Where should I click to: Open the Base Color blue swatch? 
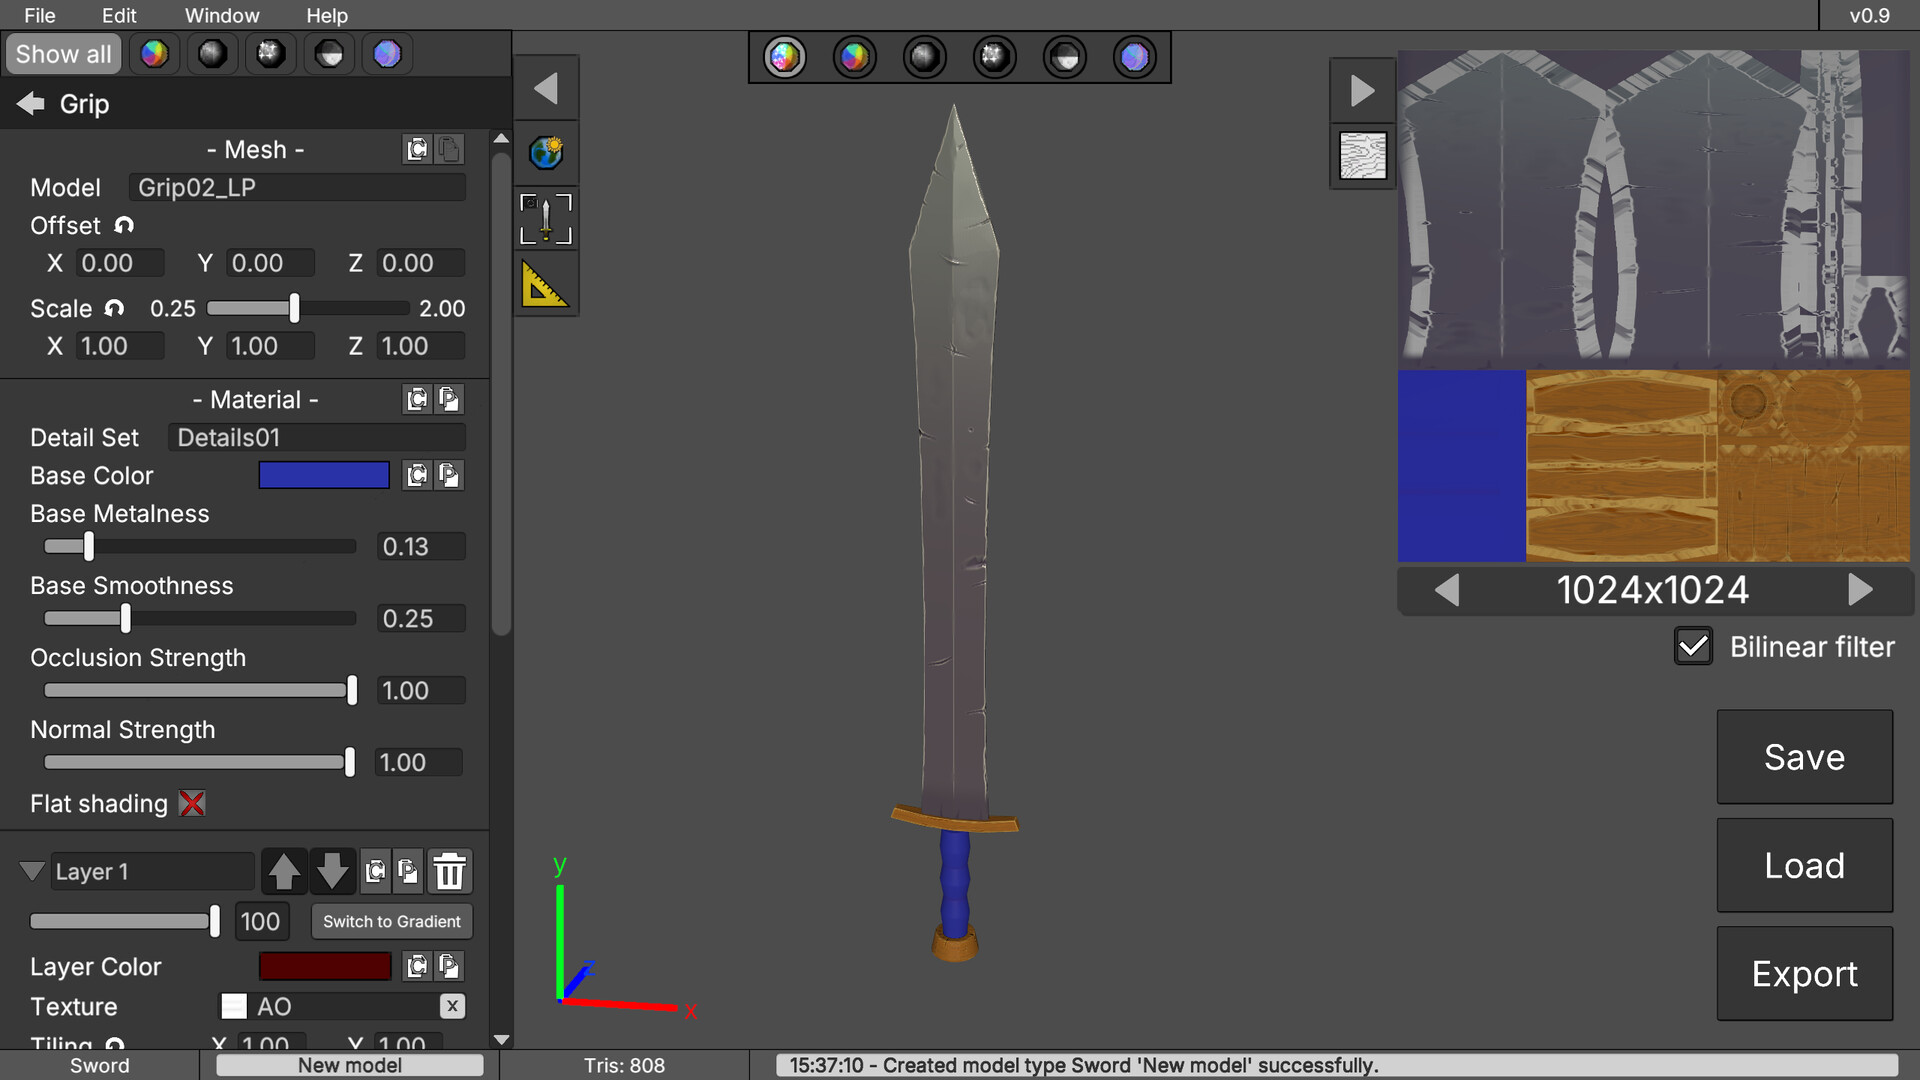324,475
